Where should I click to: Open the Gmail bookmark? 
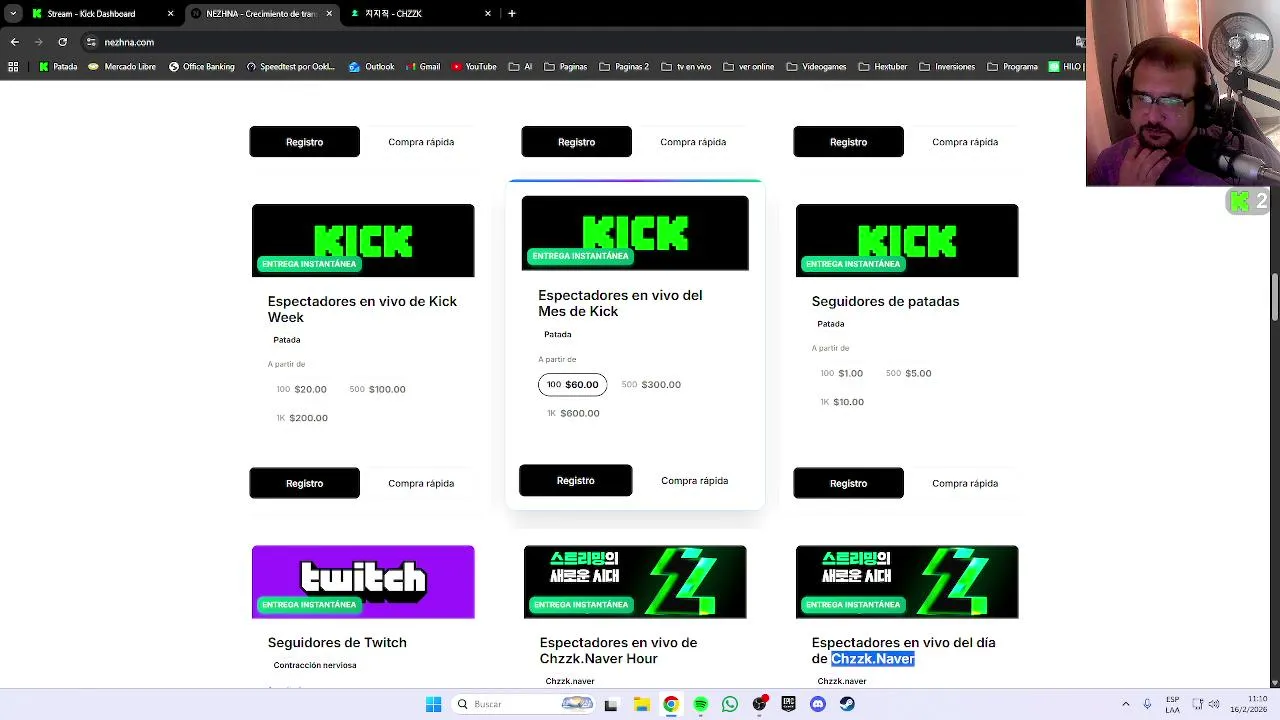point(422,67)
